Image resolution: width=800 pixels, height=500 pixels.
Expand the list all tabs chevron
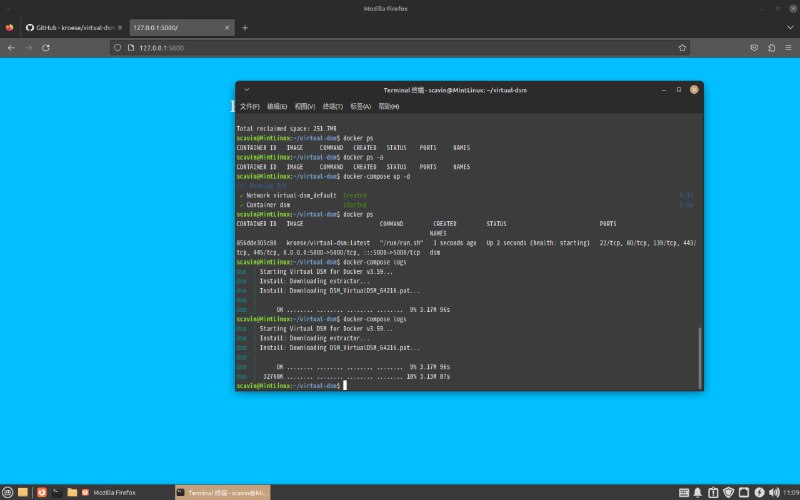point(790,28)
